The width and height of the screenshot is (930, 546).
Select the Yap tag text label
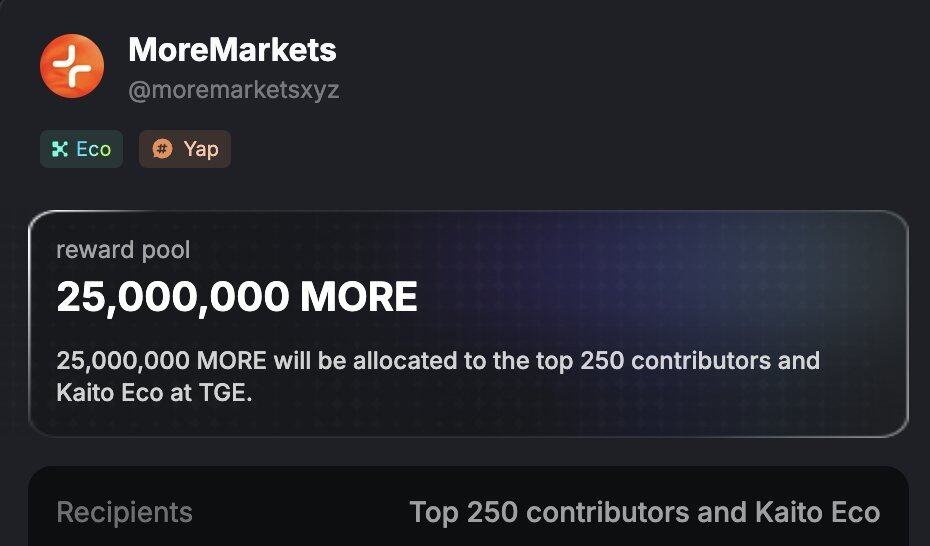[201, 150]
